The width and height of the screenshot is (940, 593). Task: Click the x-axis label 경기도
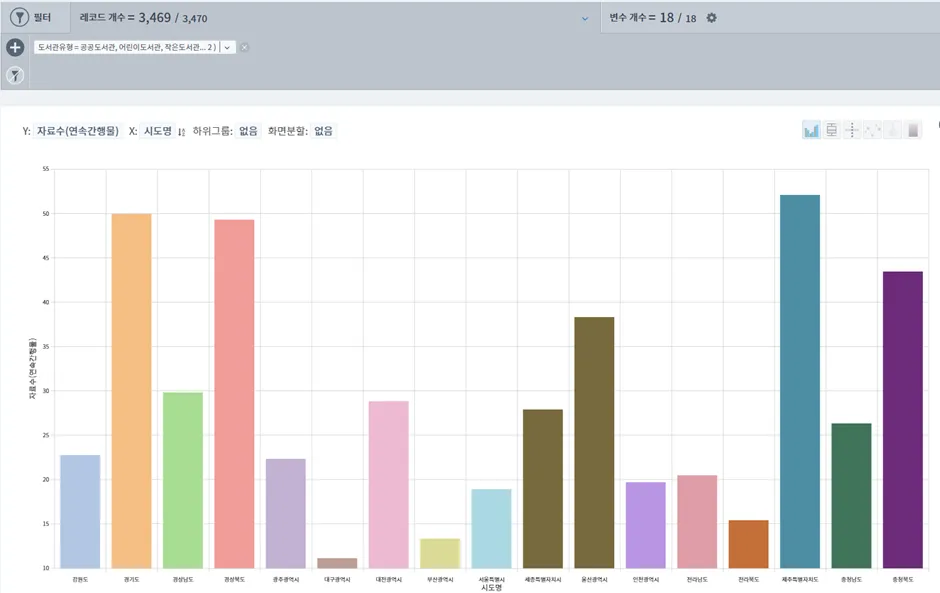(x=131, y=579)
